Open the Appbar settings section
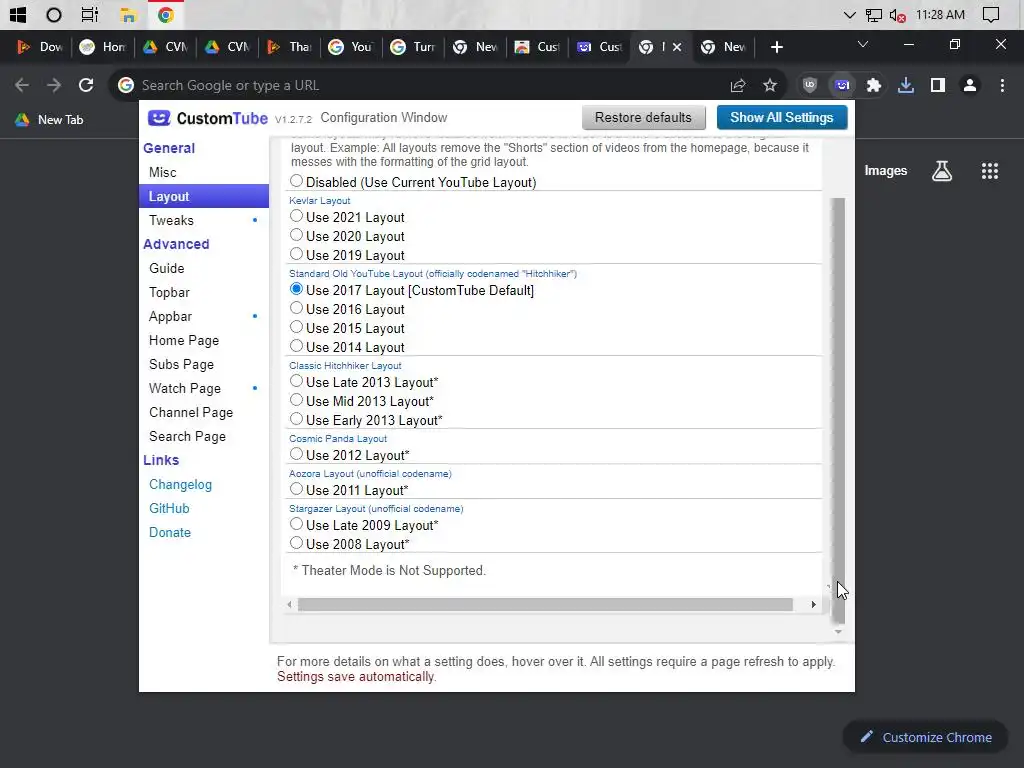The height and width of the screenshot is (768, 1024). click(x=204, y=316)
